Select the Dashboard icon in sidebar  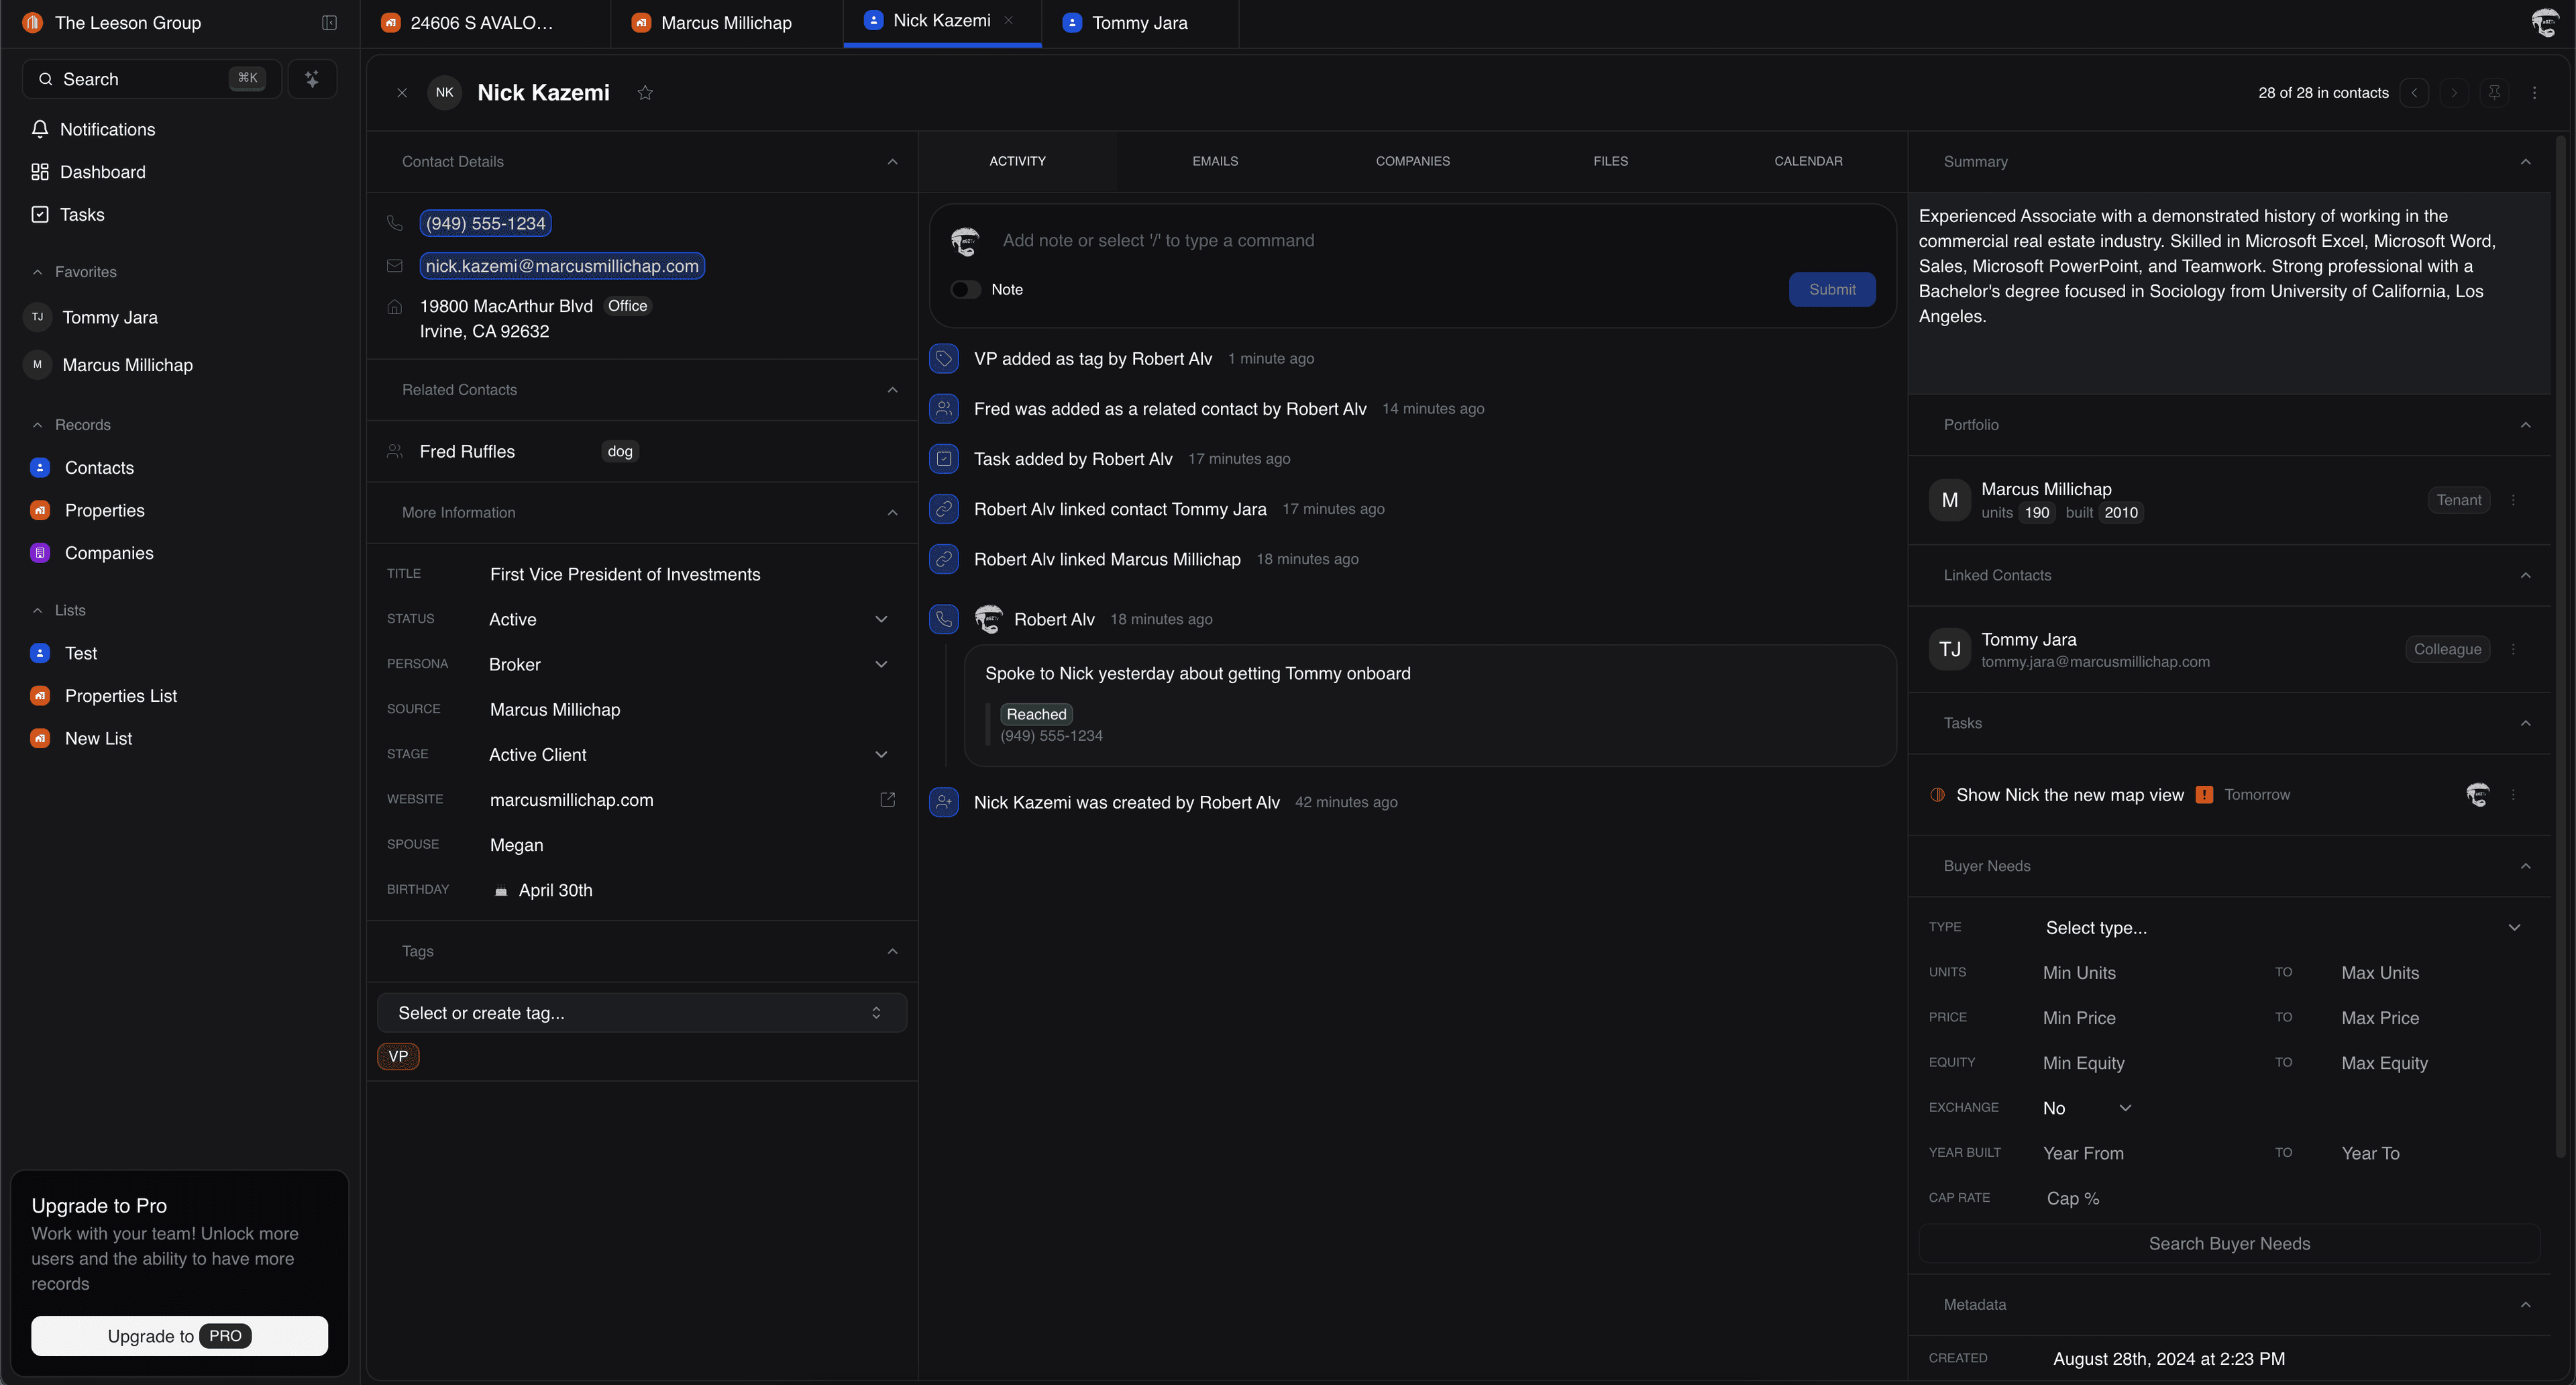point(40,171)
